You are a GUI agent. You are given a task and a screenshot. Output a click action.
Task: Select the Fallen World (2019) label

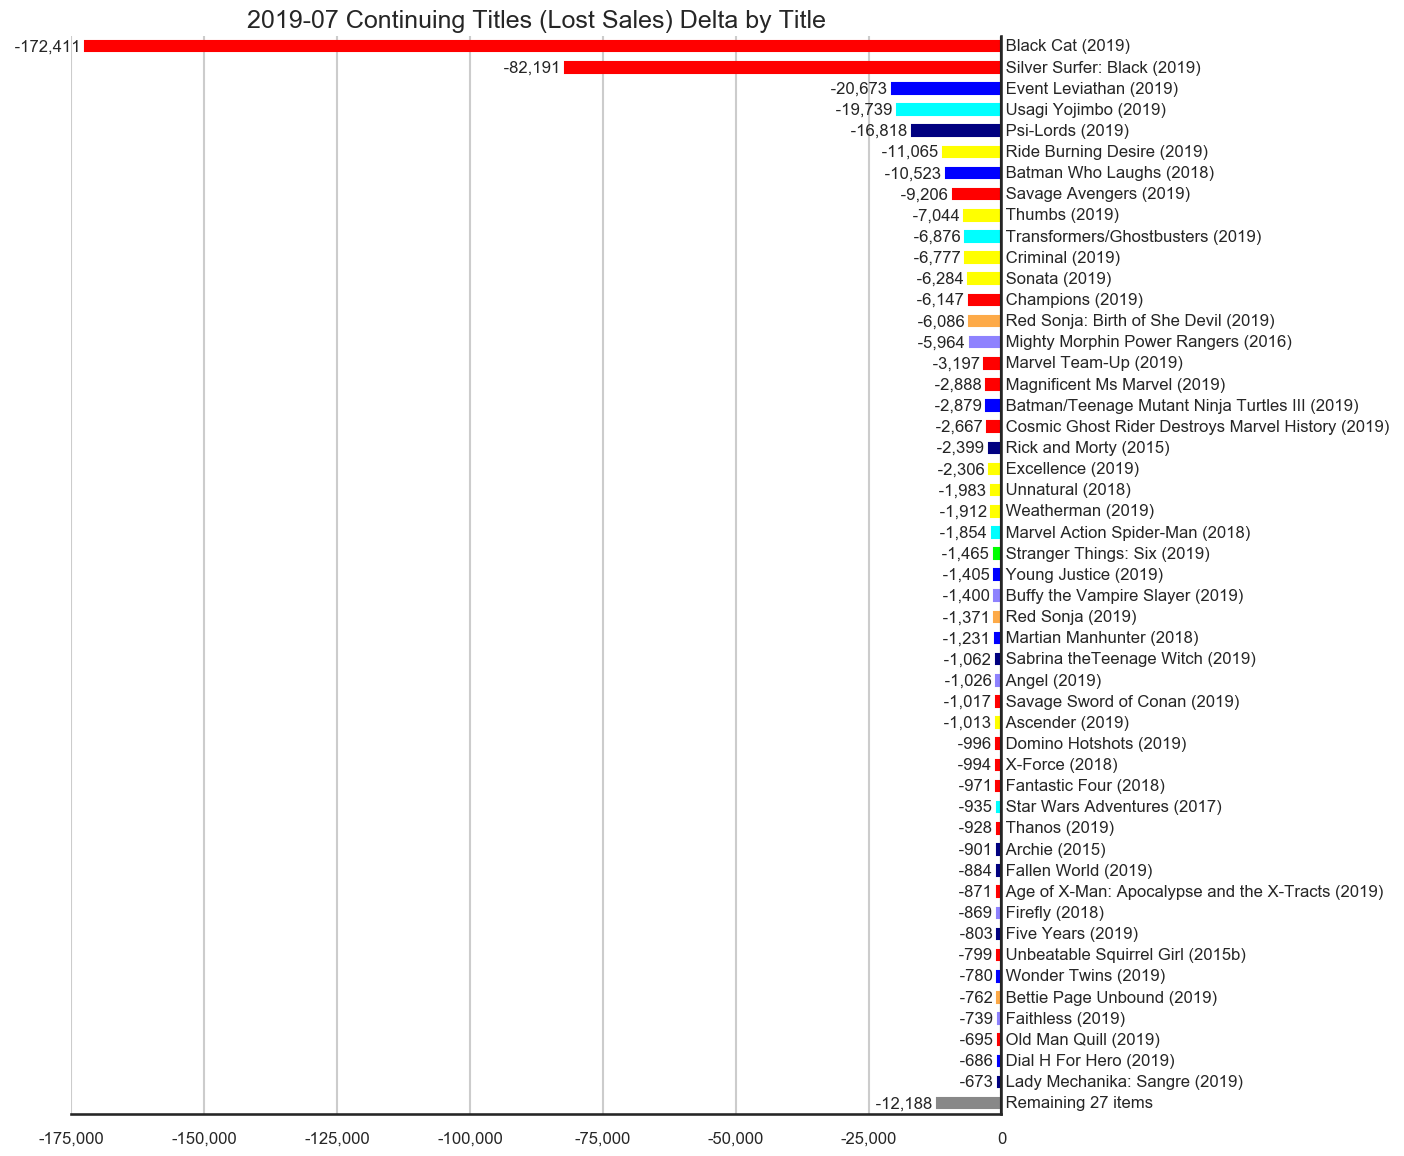click(1079, 871)
